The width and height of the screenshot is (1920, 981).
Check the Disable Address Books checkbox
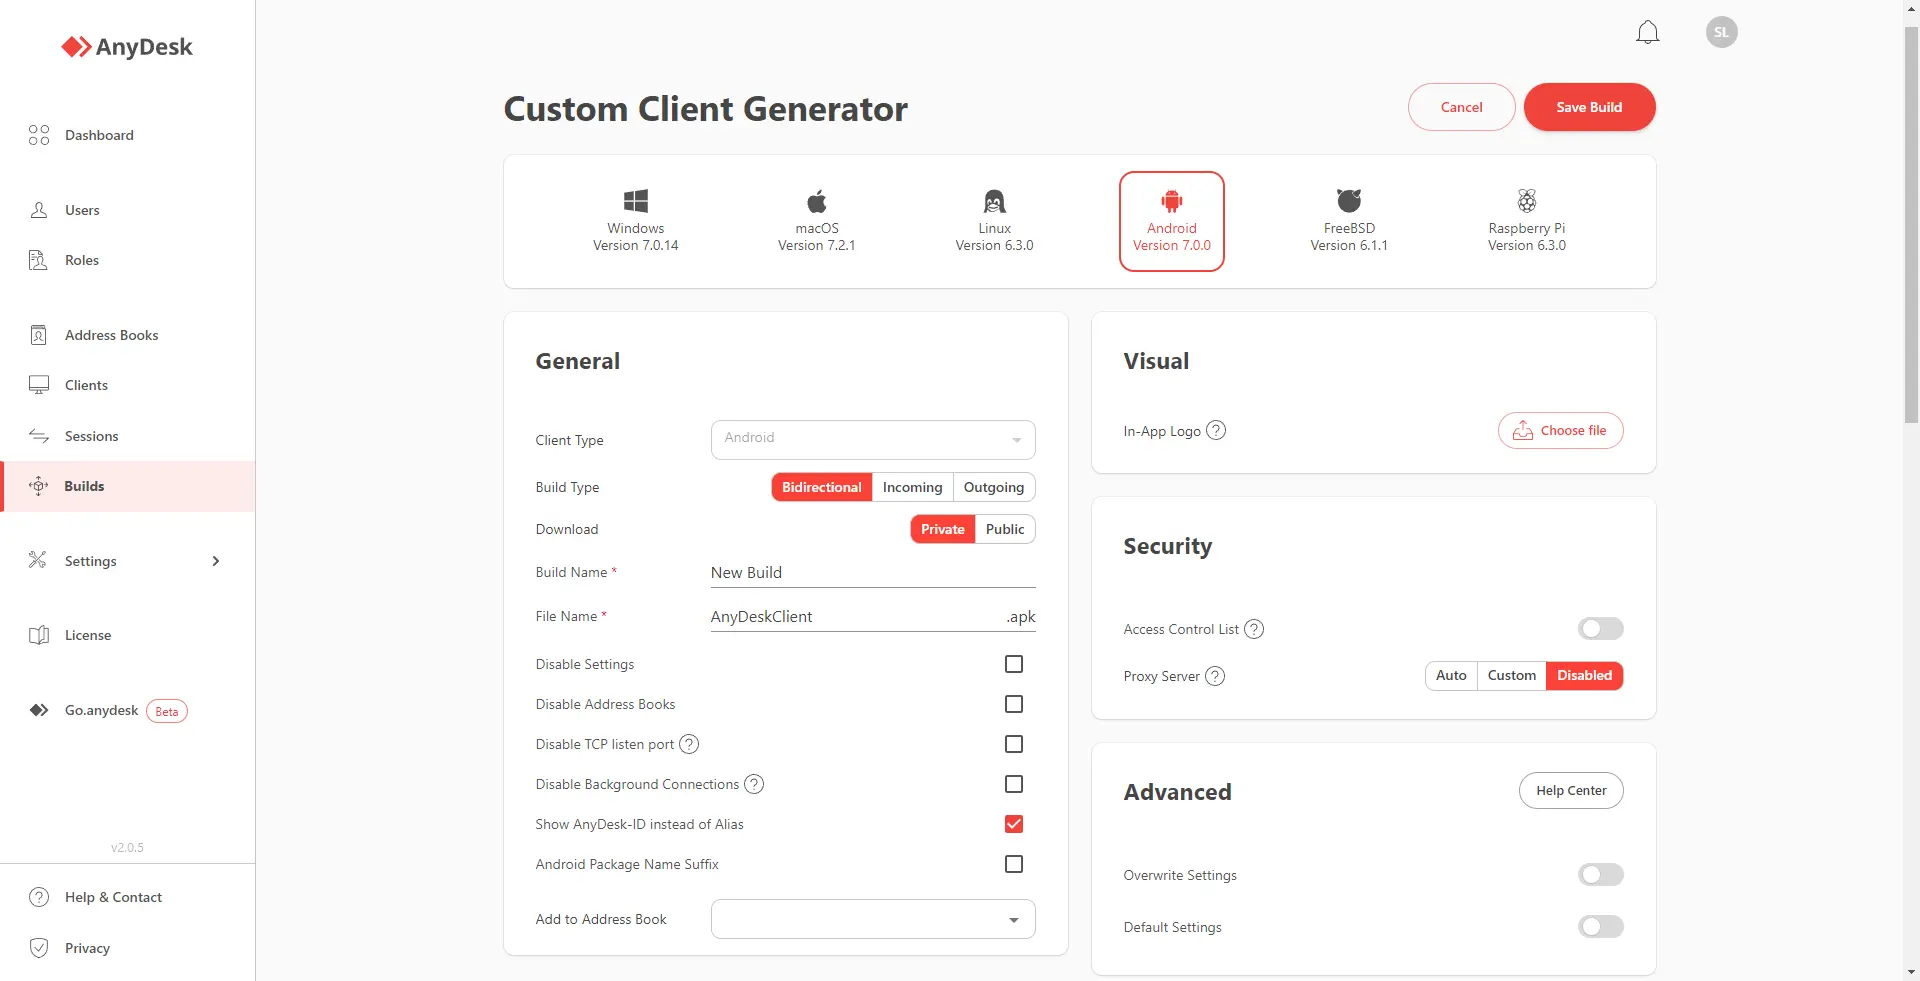pyautogui.click(x=1014, y=704)
